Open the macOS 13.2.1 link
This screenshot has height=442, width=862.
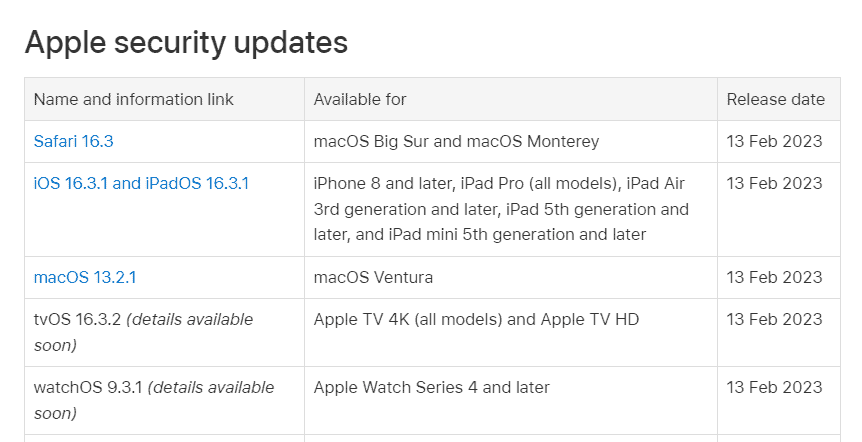[x=84, y=277]
